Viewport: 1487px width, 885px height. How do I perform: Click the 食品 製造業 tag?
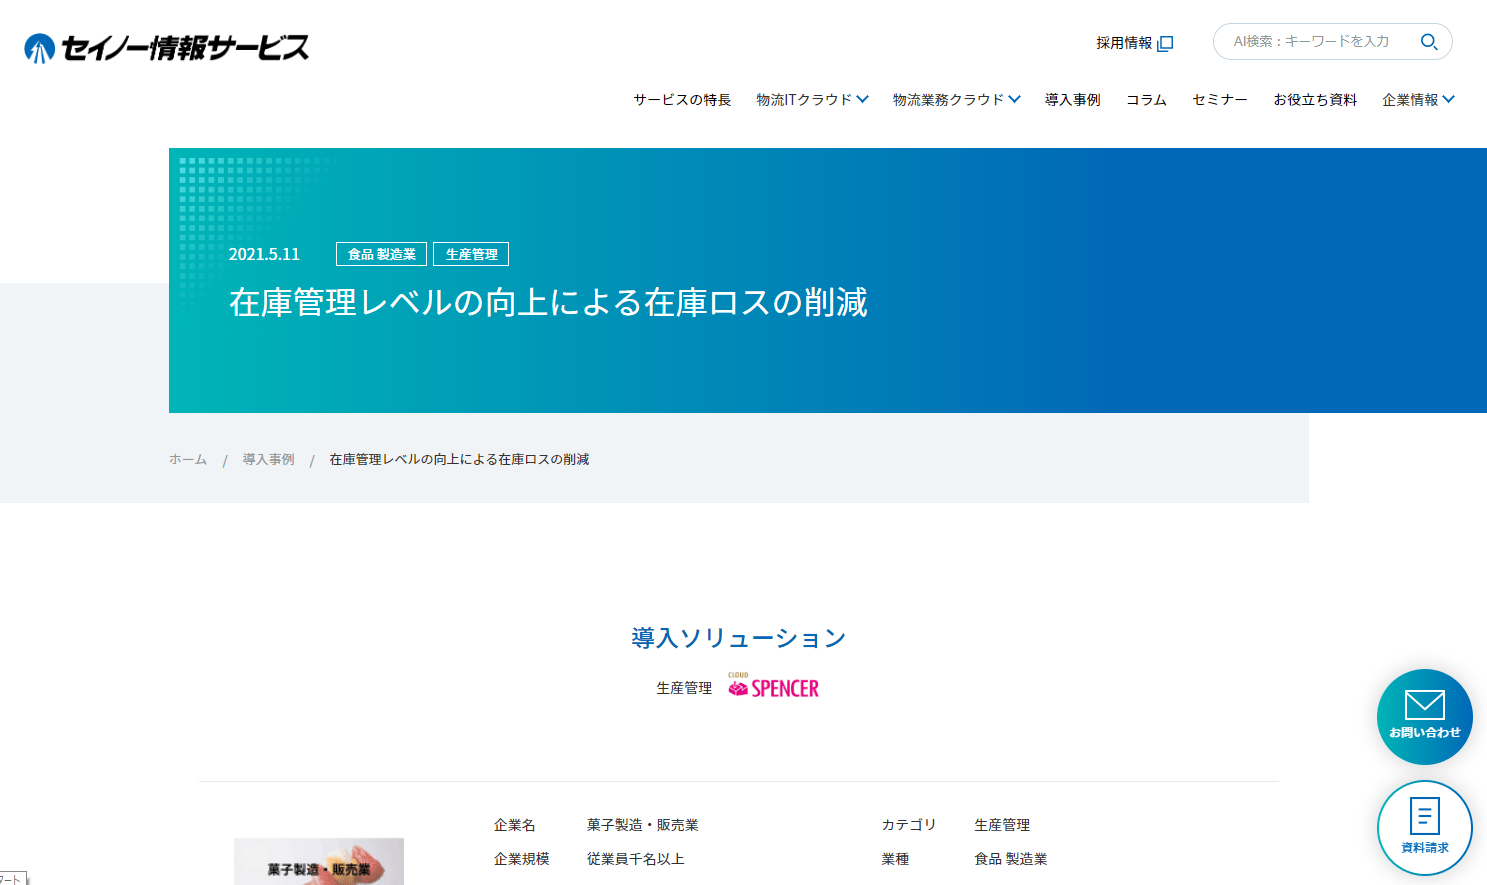point(381,254)
